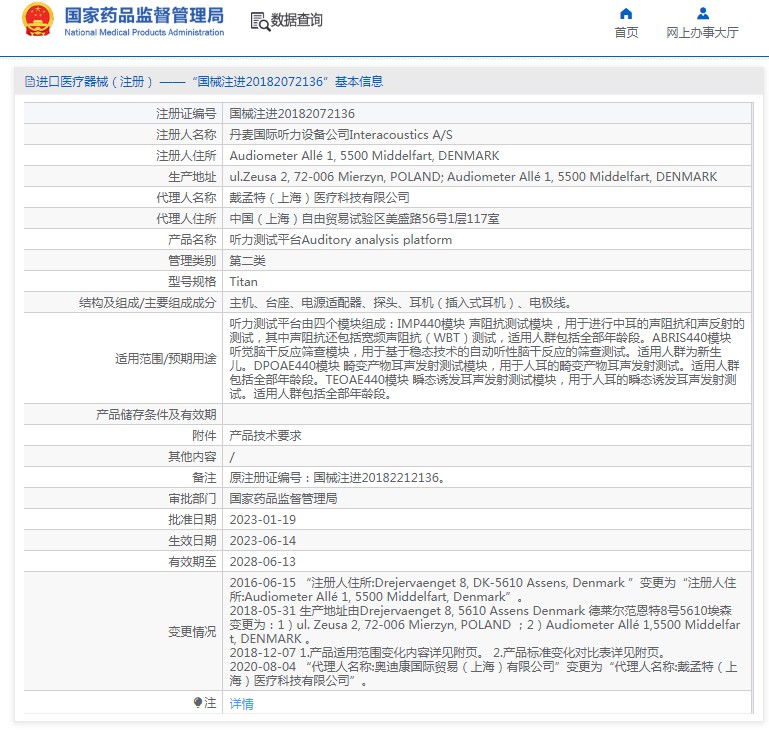
Task: Click the 有效期至 row label
Action: tap(192, 562)
